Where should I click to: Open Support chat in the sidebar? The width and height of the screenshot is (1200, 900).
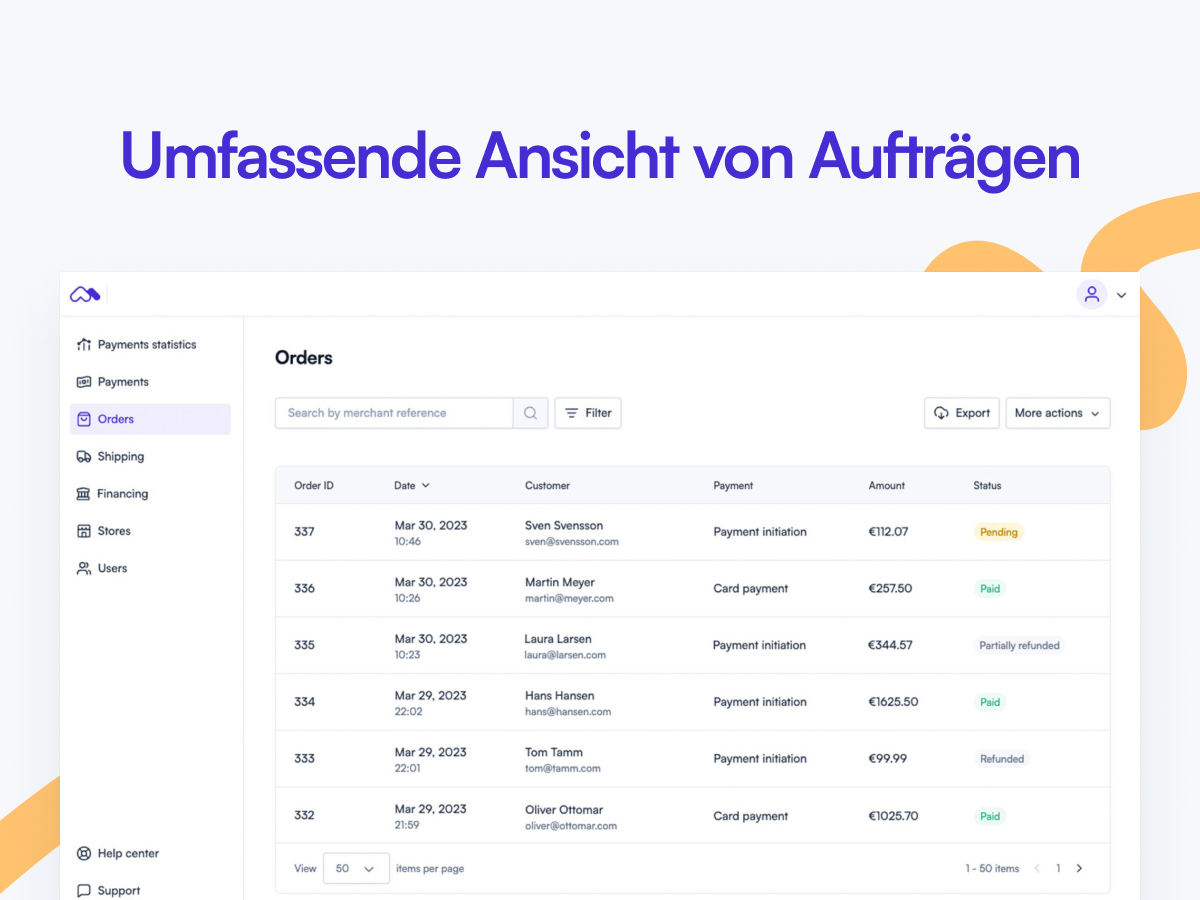[118, 890]
